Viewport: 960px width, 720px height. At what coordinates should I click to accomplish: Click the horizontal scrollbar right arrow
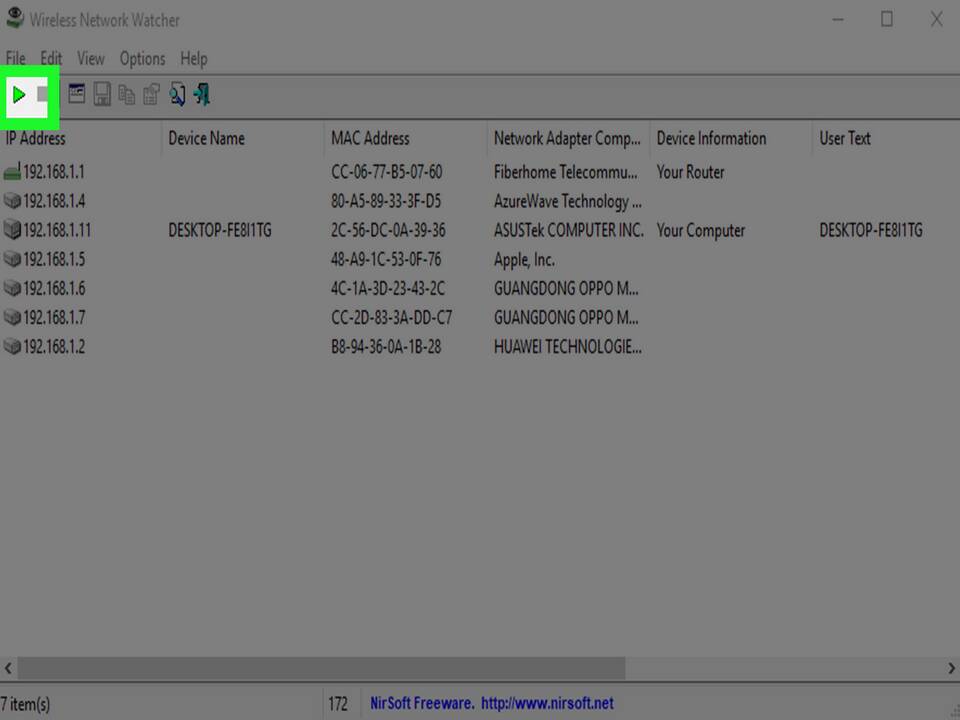point(951,668)
